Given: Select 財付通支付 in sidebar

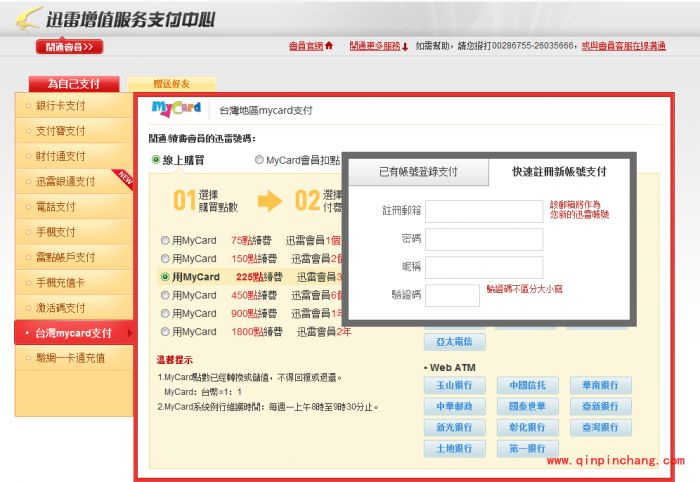Looking at the screenshot, I should [74, 156].
